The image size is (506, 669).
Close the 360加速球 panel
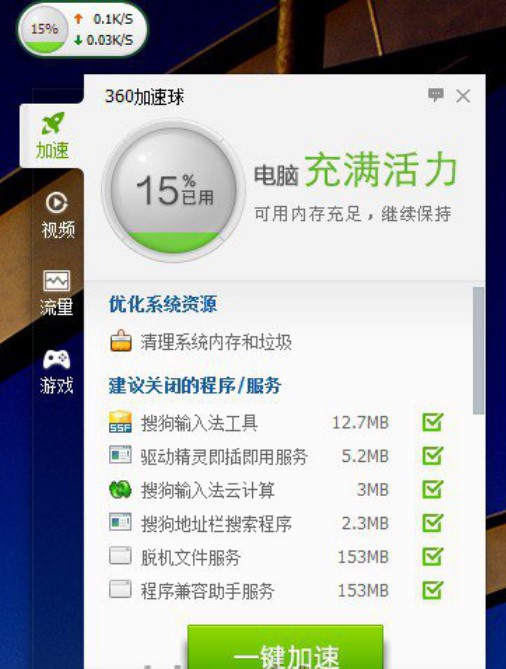pyautogui.click(x=463, y=96)
